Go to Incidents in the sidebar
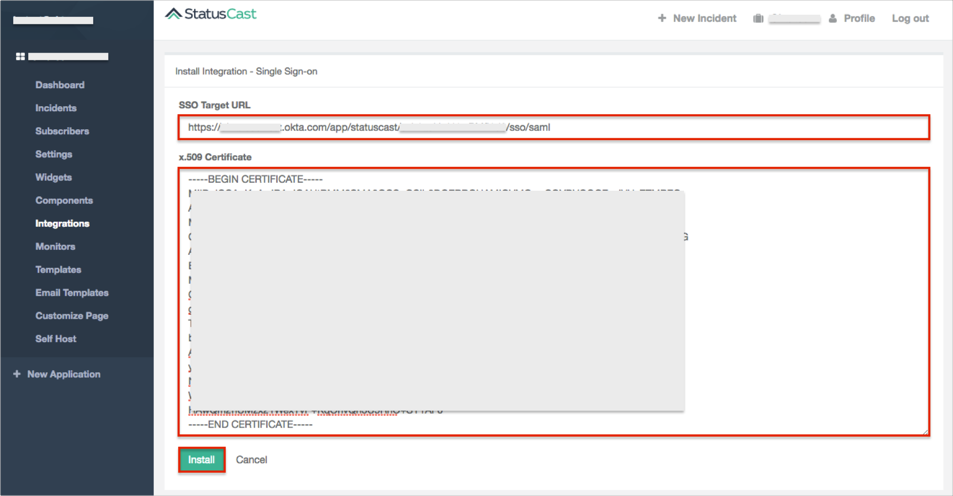This screenshot has height=496, width=953. click(56, 108)
